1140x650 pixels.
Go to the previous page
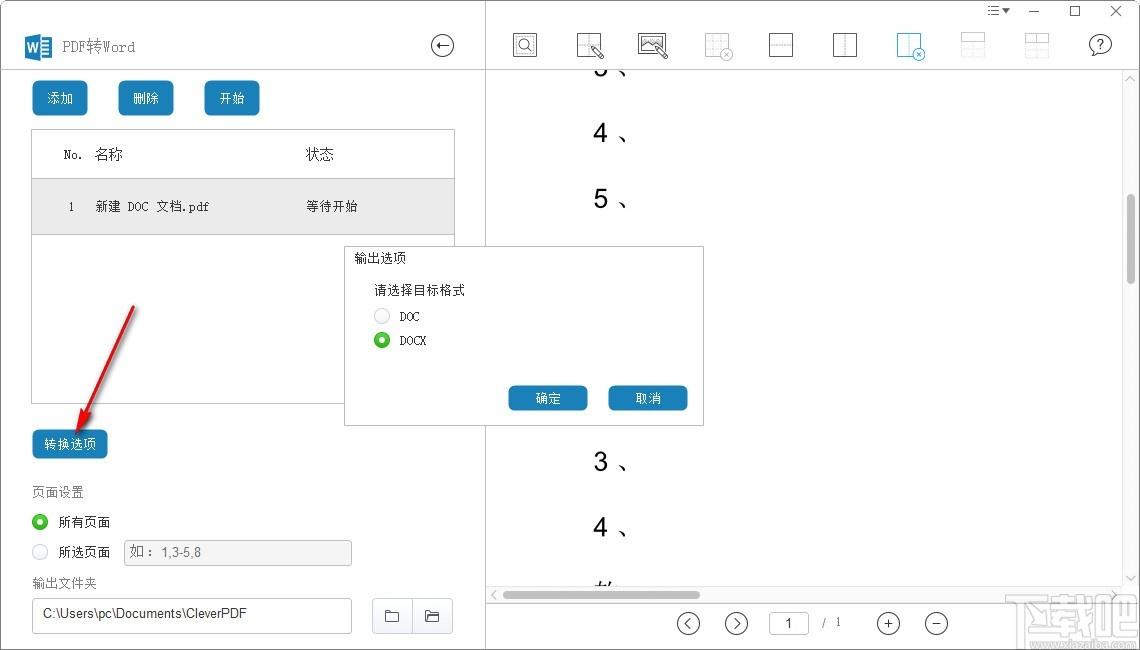coord(689,623)
